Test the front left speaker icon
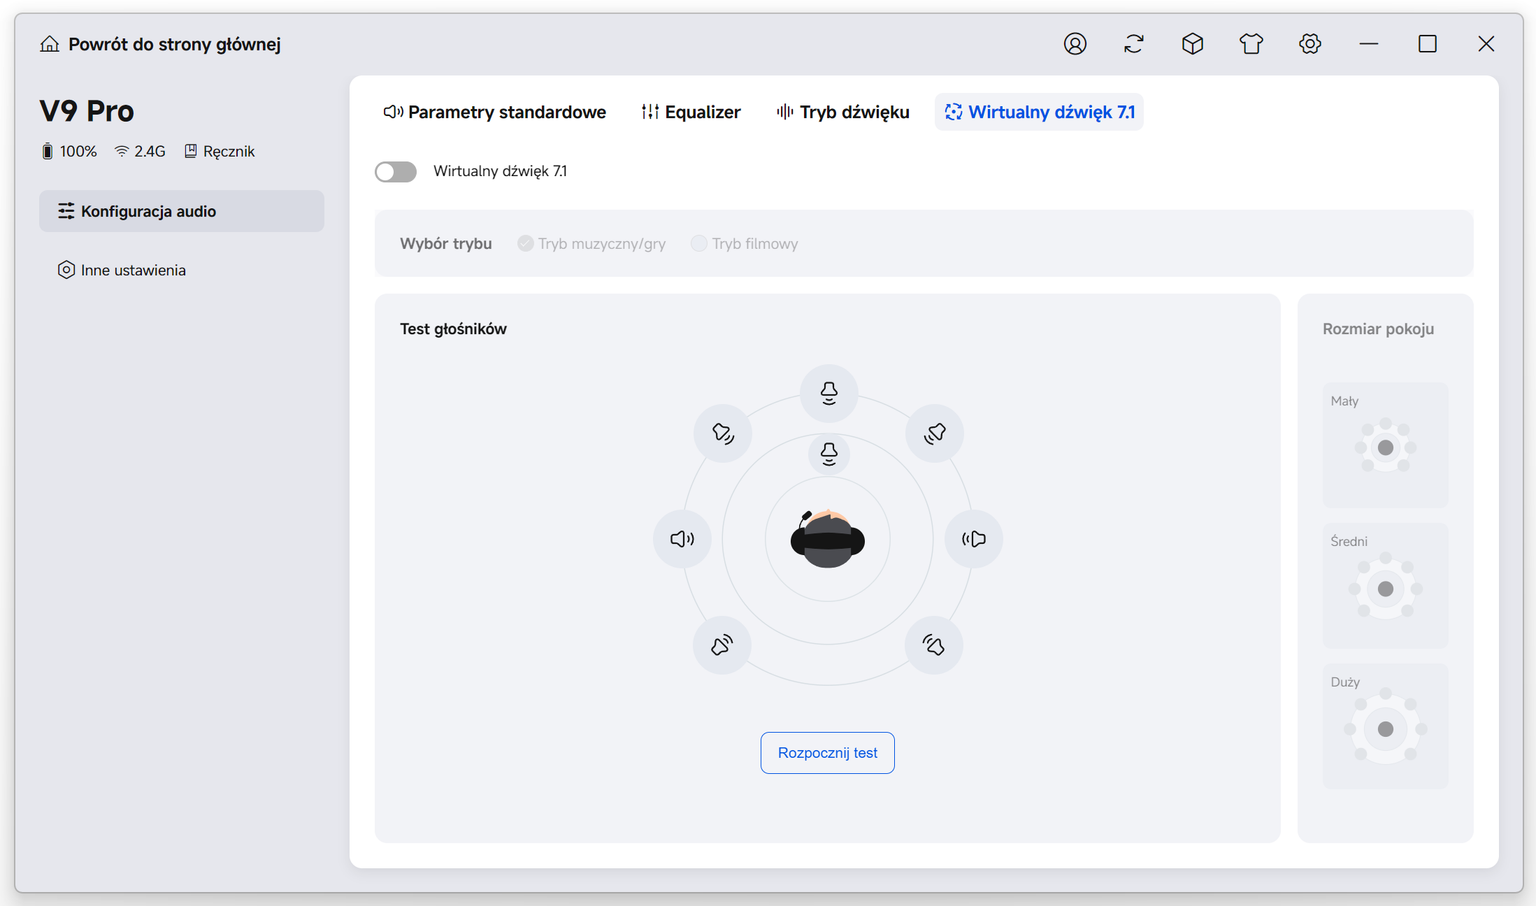Viewport: 1536px width, 906px height. click(723, 433)
